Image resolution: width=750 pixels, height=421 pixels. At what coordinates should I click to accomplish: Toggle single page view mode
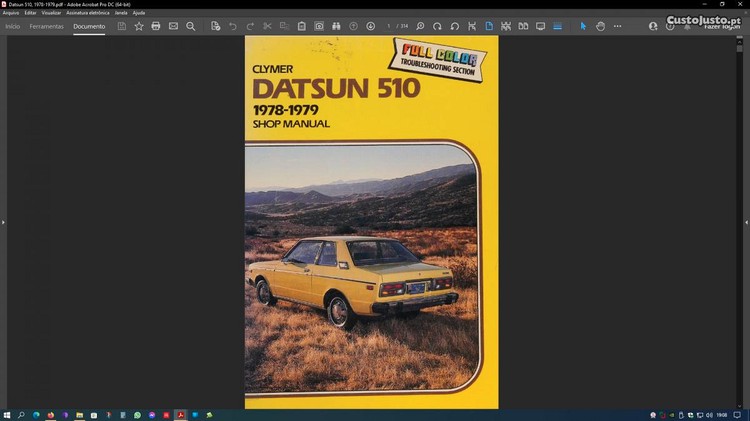pyautogui.click(x=489, y=26)
